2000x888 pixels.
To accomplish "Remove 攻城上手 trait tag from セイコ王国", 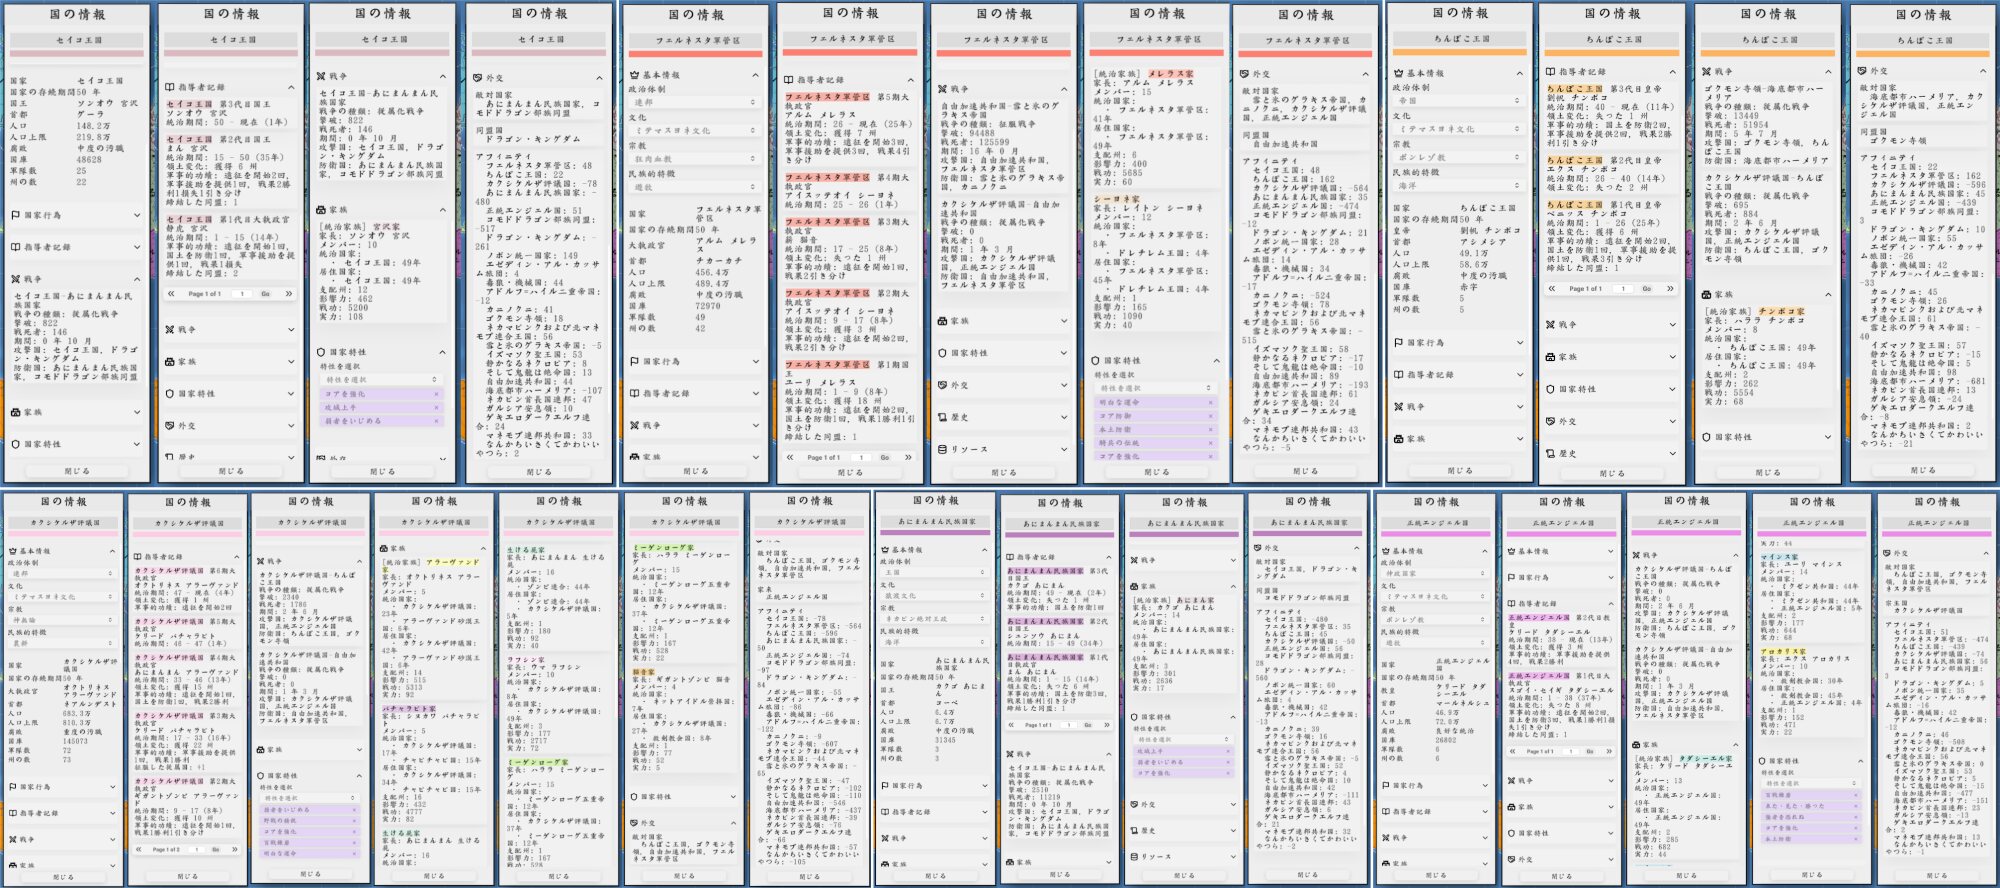I will coord(436,408).
